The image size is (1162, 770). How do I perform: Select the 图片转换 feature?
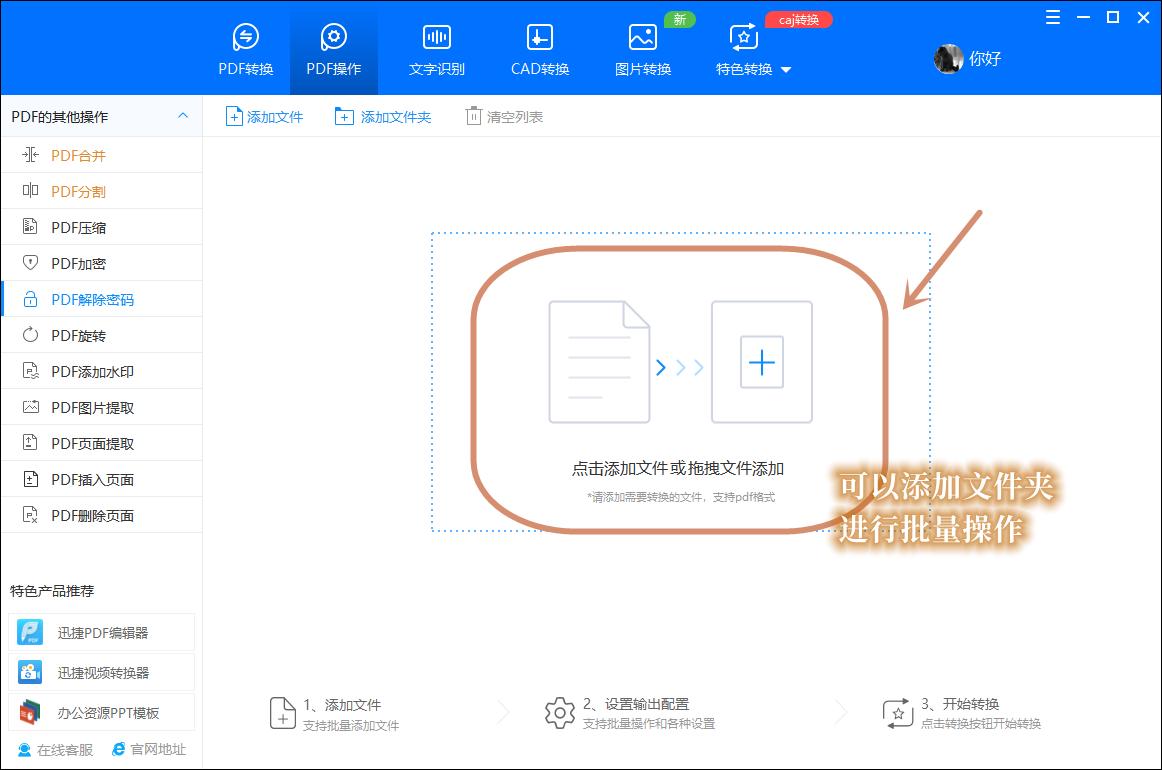tap(641, 48)
